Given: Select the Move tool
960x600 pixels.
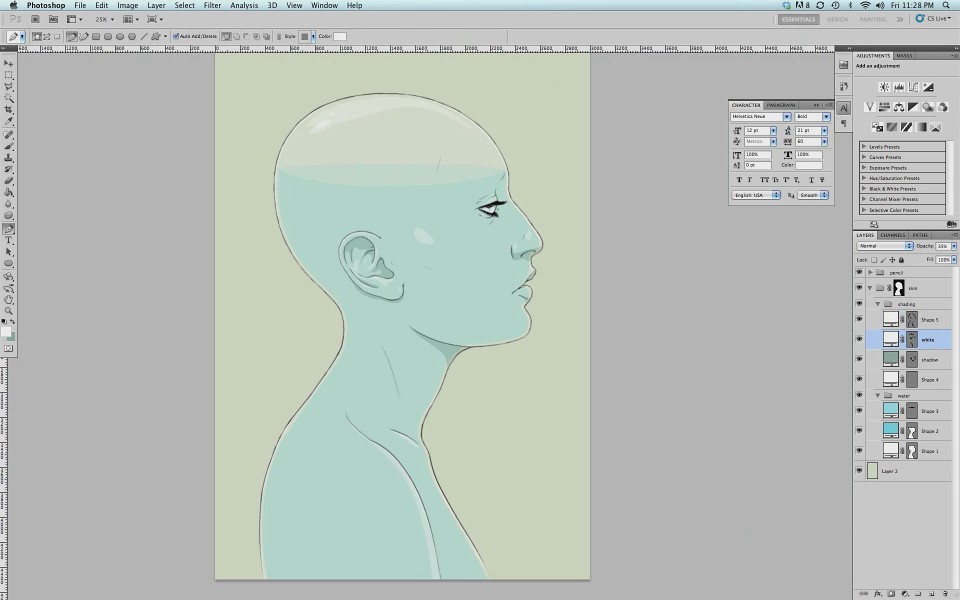Looking at the screenshot, I should [10, 63].
